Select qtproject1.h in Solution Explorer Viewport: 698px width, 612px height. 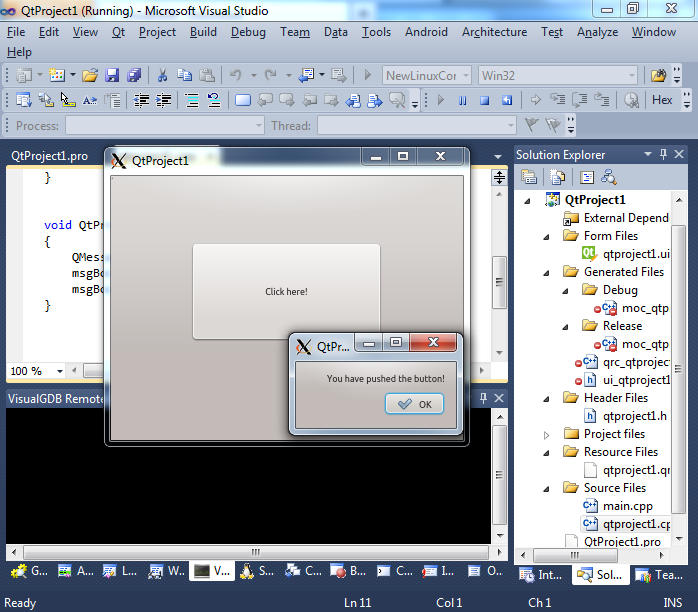634,416
